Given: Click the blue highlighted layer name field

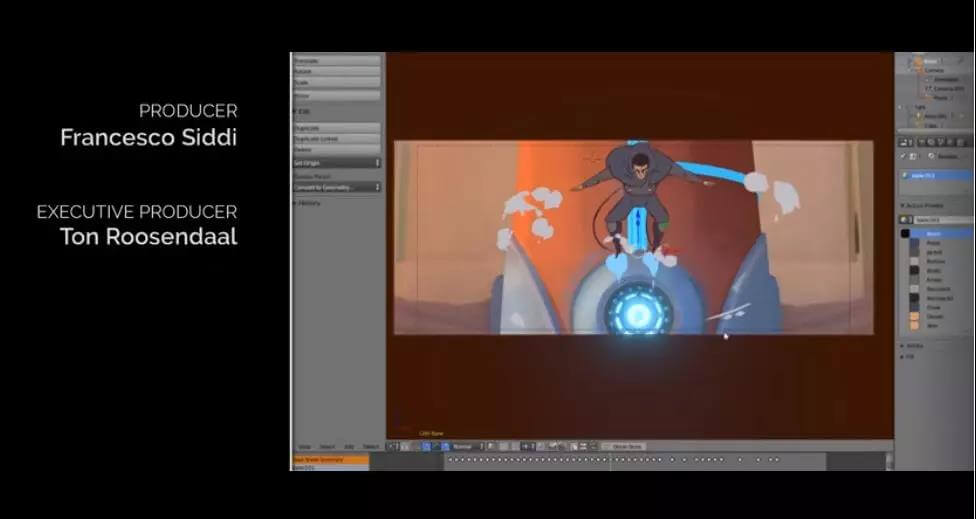Looking at the screenshot, I should tap(937, 175).
